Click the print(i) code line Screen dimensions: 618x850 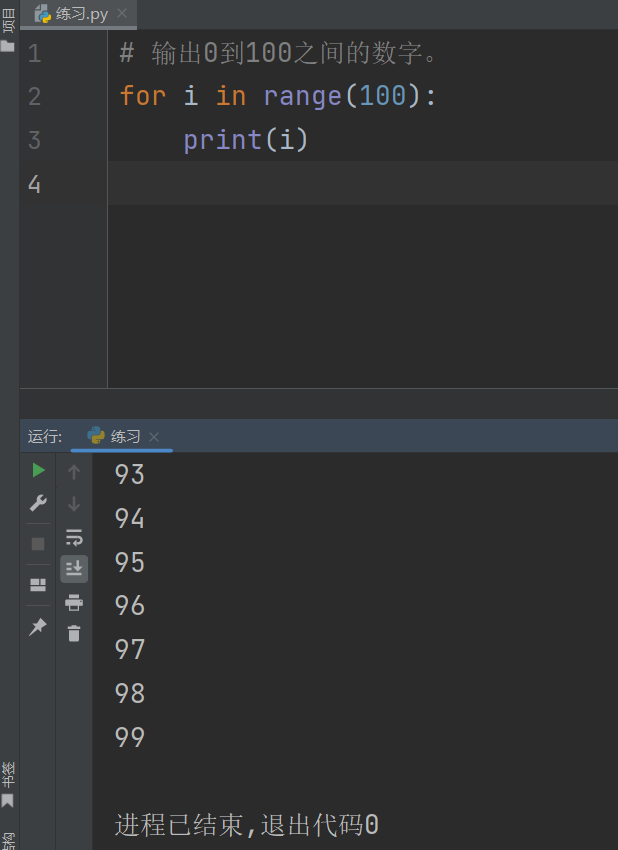click(x=246, y=140)
